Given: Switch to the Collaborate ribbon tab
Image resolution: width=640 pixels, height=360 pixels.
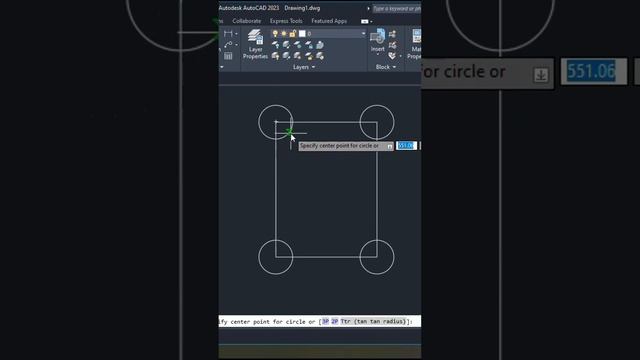Looking at the screenshot, I should coord(247,21).
